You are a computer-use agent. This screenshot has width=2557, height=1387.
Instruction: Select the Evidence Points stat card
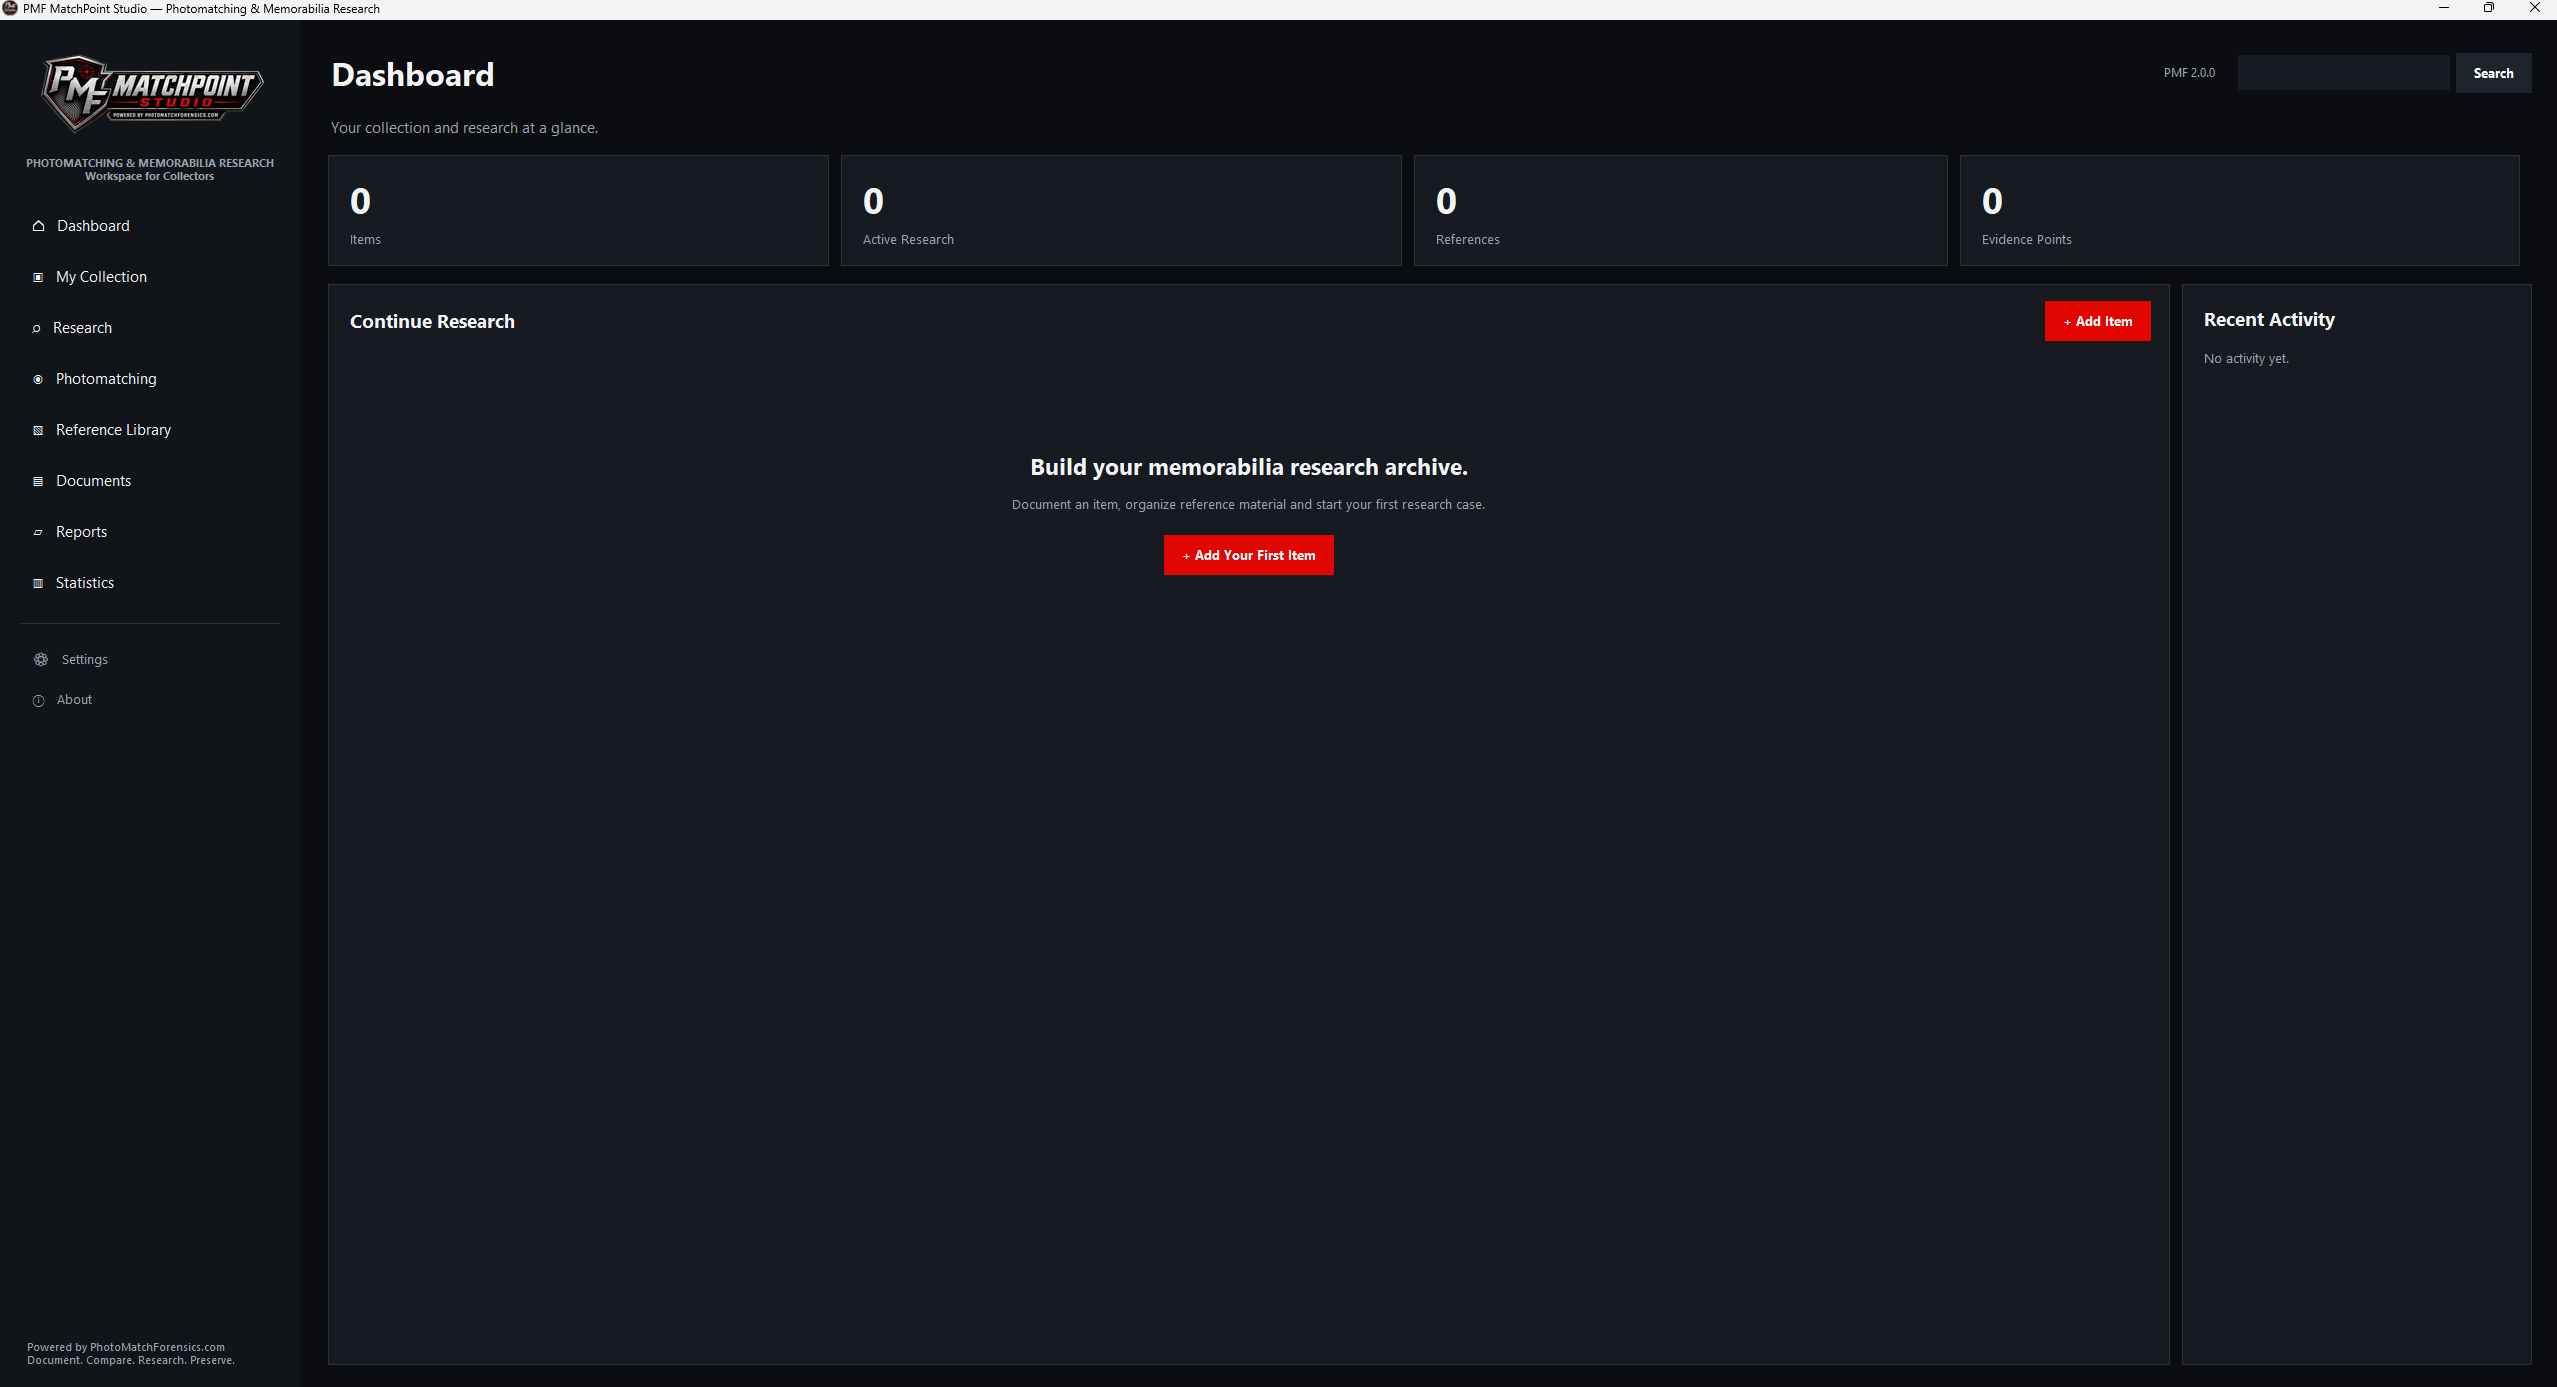coord(2239,210)
